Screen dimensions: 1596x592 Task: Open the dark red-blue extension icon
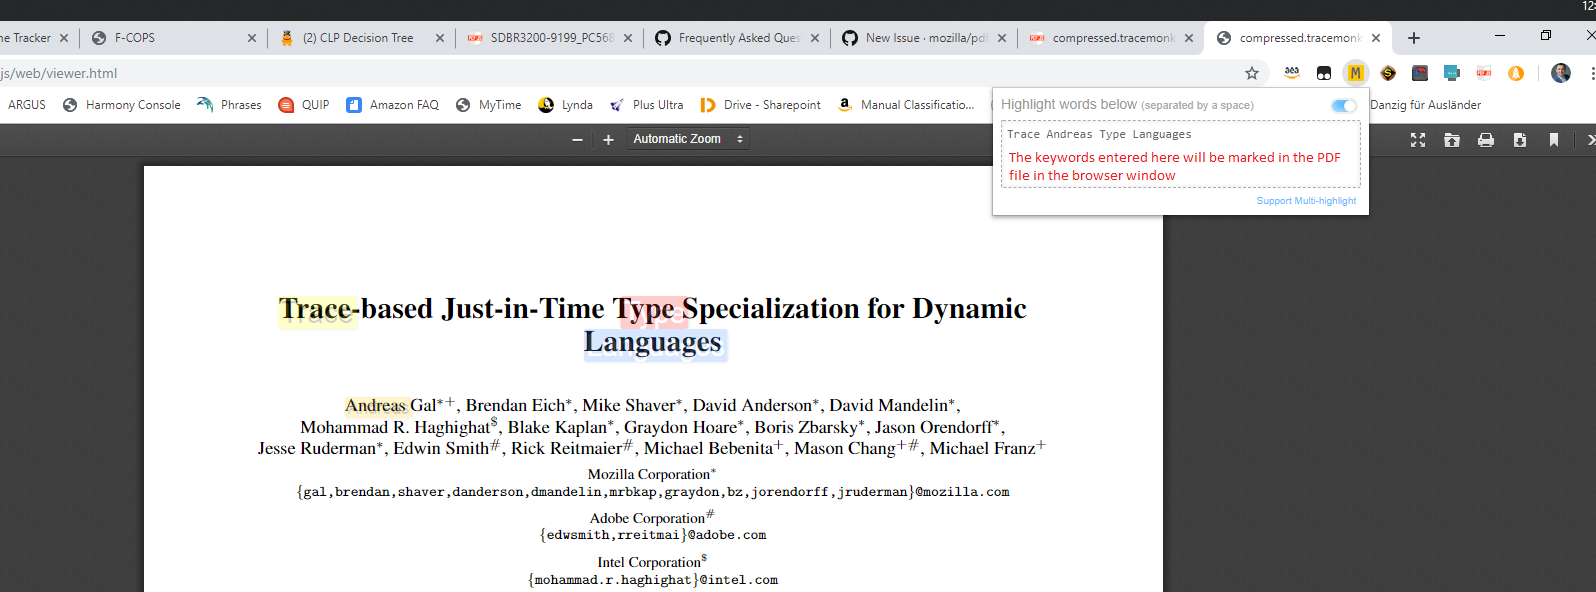point(1420,73)
